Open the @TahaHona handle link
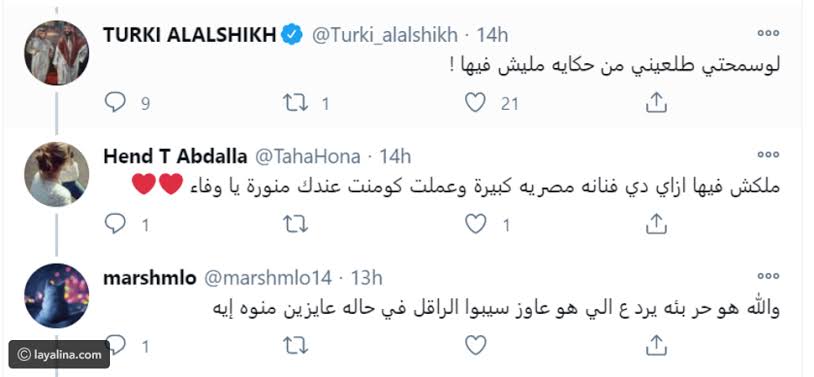 307,156
